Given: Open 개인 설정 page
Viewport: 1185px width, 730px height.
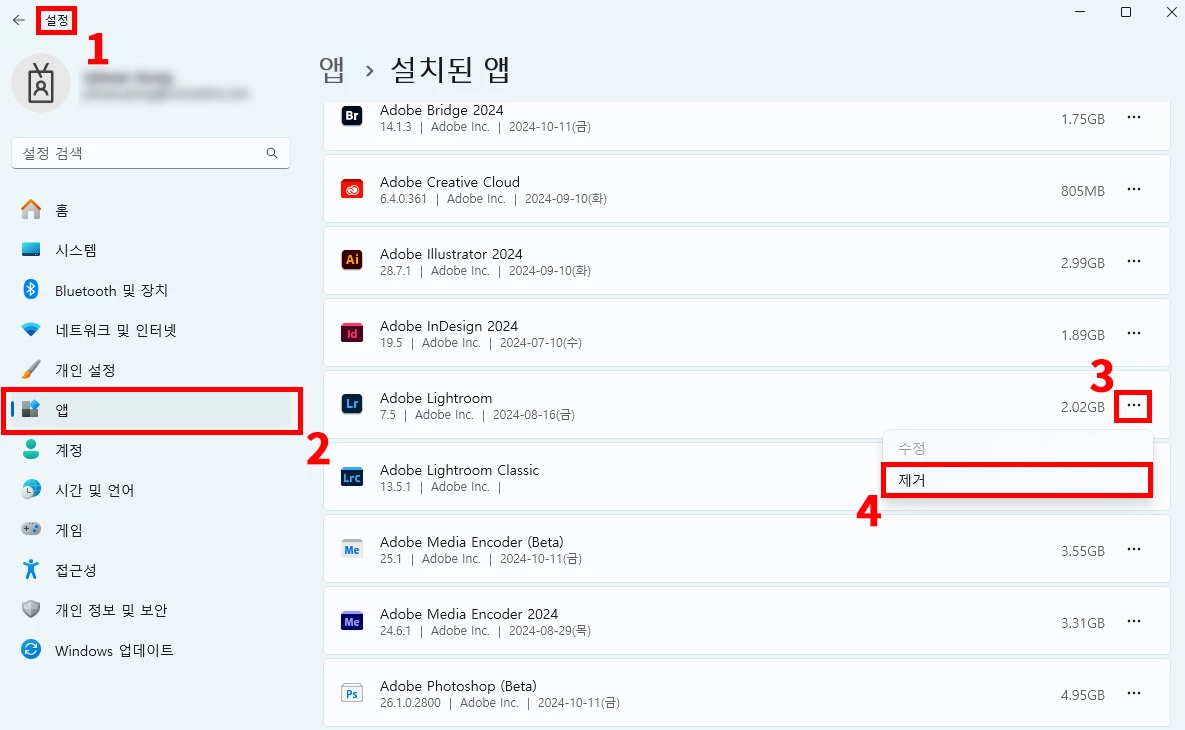Looking at the screenshot, I should tap(151, 370).
